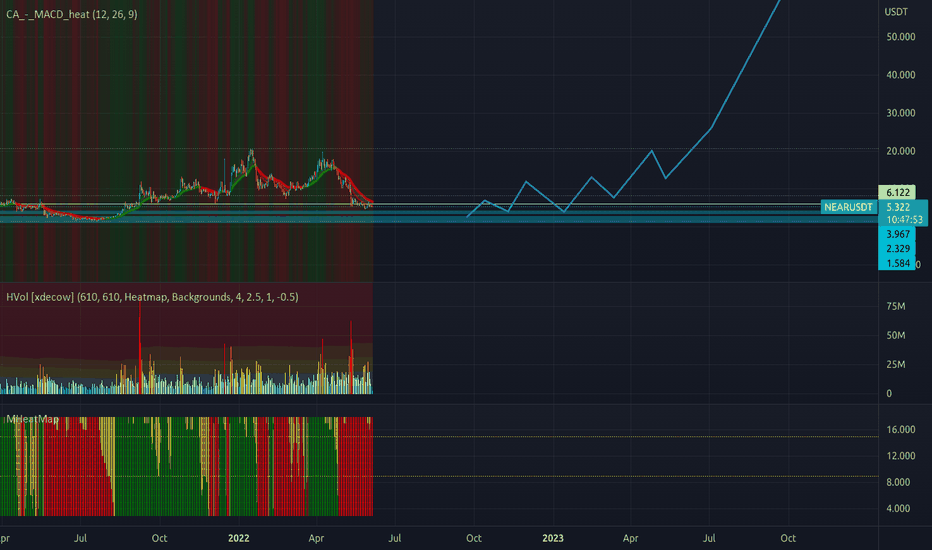This screenshot has height=550, width=932.
Task: Click the 75M volume axis value
Action: click(x=896, y=306)
